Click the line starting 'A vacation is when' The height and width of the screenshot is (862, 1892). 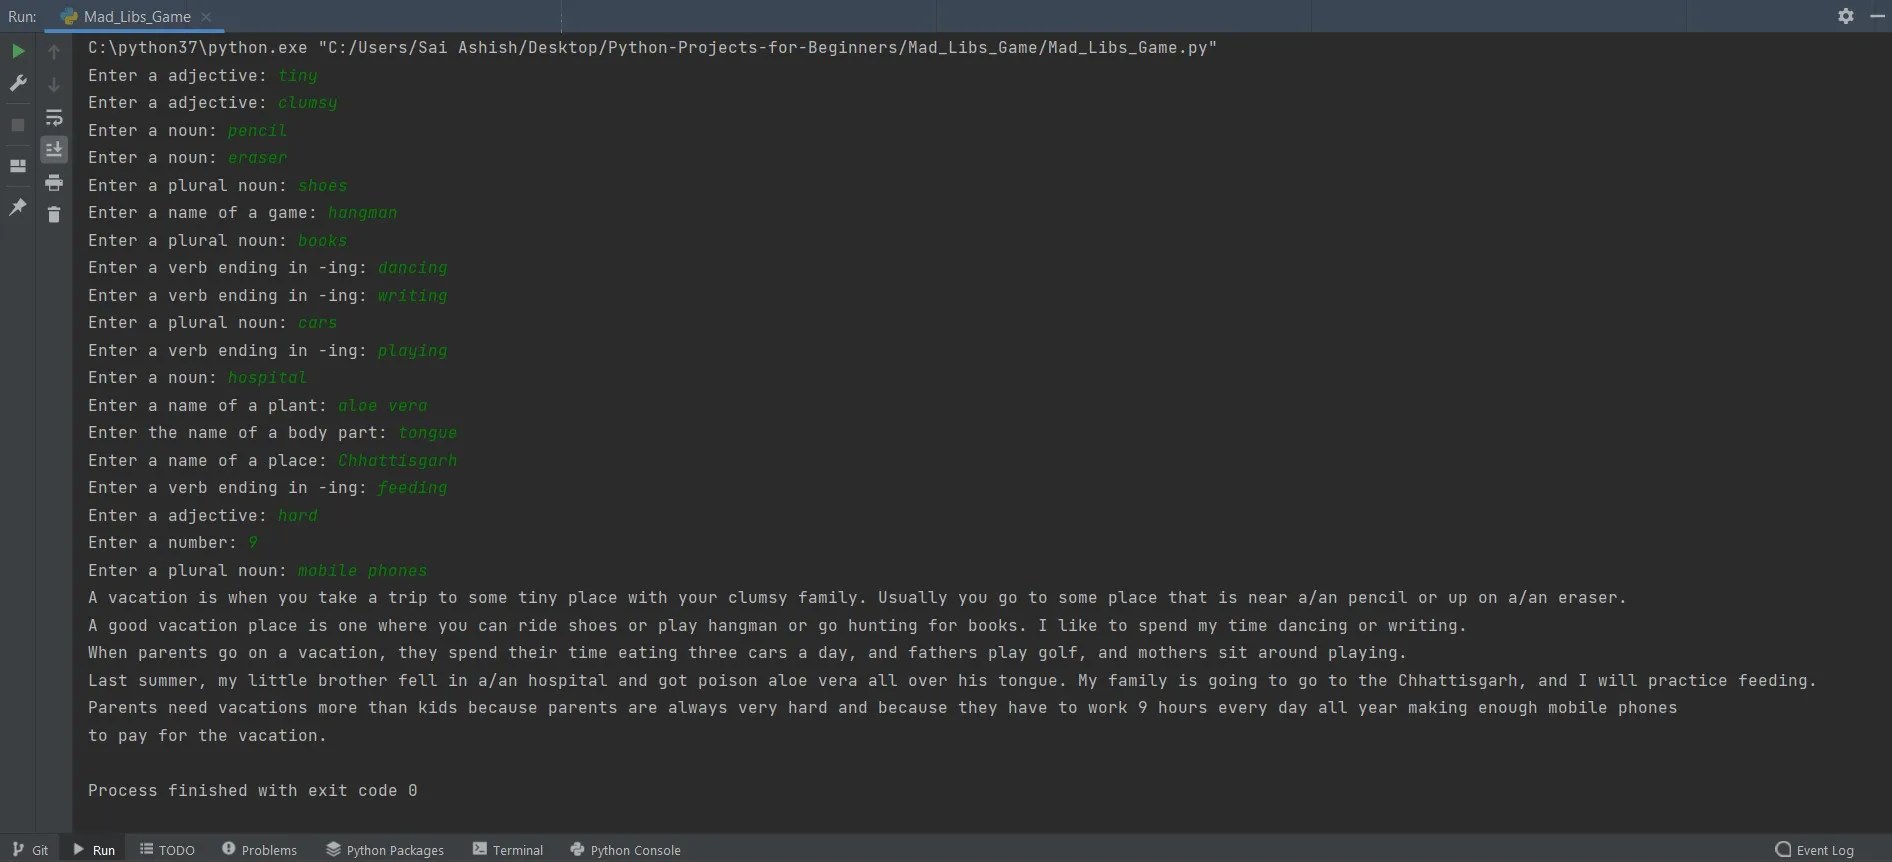point(857,598)
